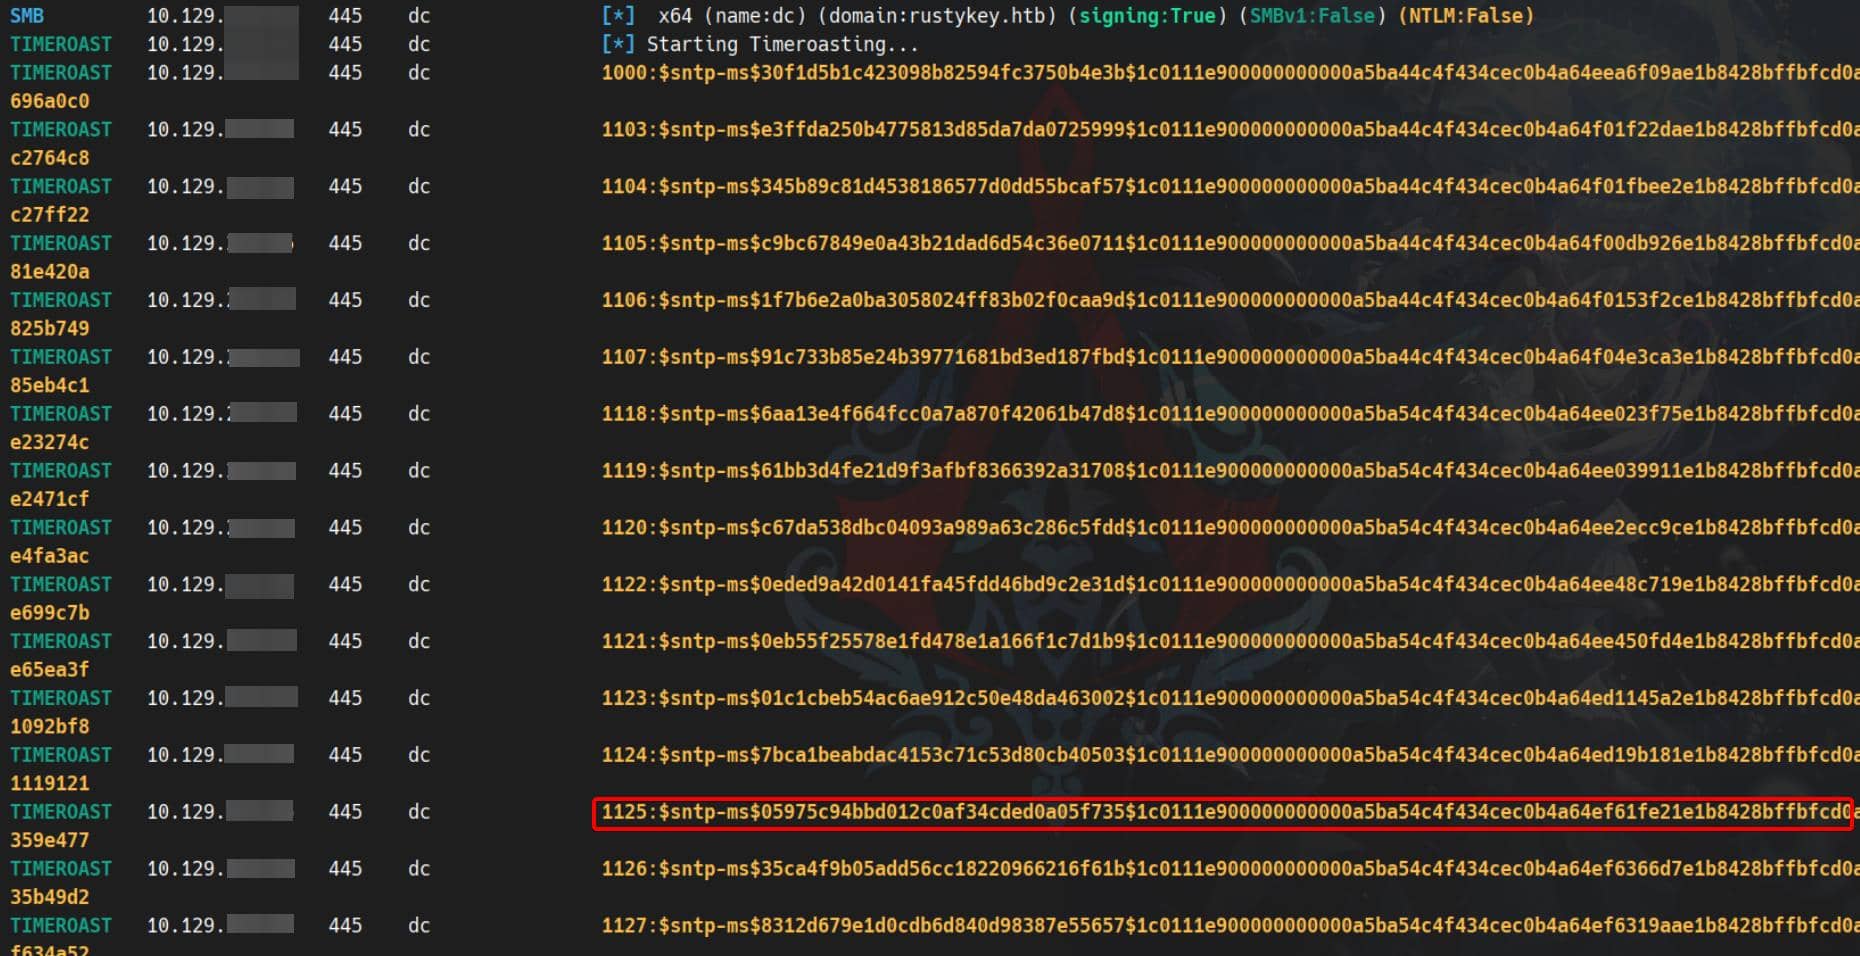
Task: Click port "445" on the SMB row
Action: (x=345, y=16)
